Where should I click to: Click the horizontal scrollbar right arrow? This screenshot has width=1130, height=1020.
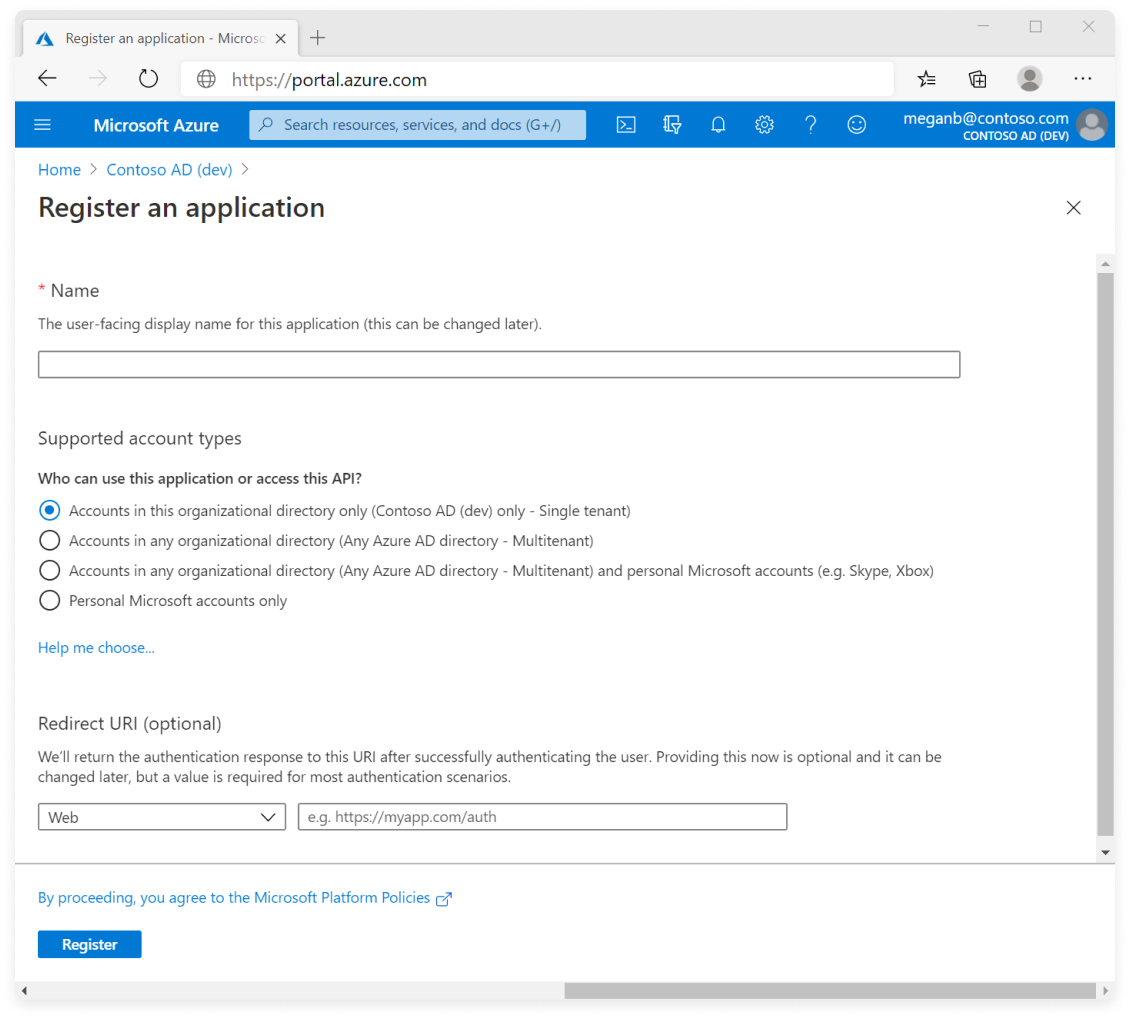(1104, 990)
